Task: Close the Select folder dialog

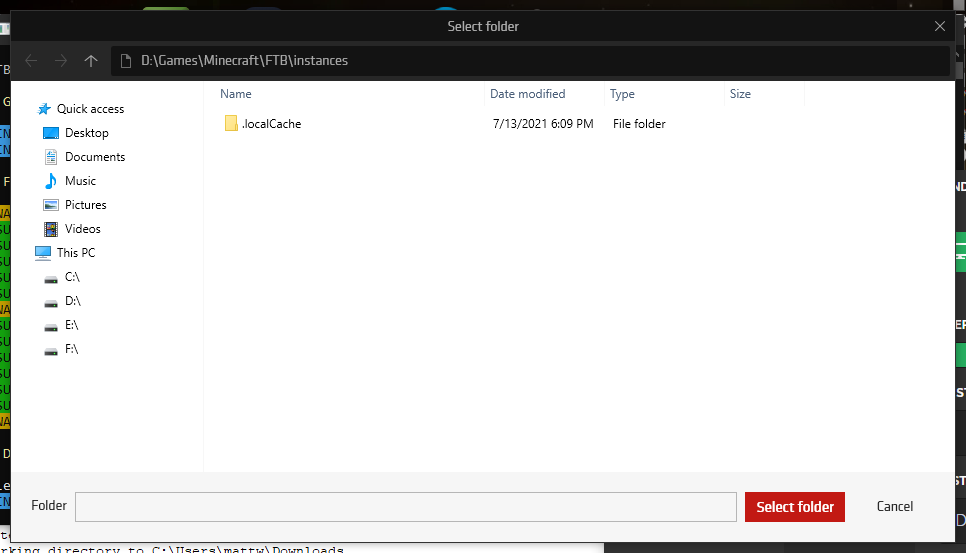Action: click(940, 26)
